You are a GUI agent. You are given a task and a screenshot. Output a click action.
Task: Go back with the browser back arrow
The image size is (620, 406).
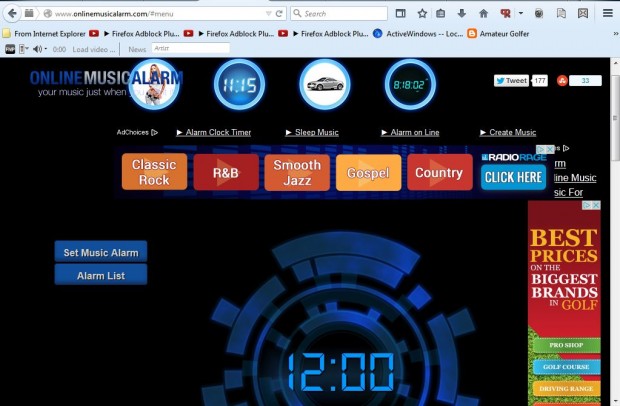coord(12,13)
